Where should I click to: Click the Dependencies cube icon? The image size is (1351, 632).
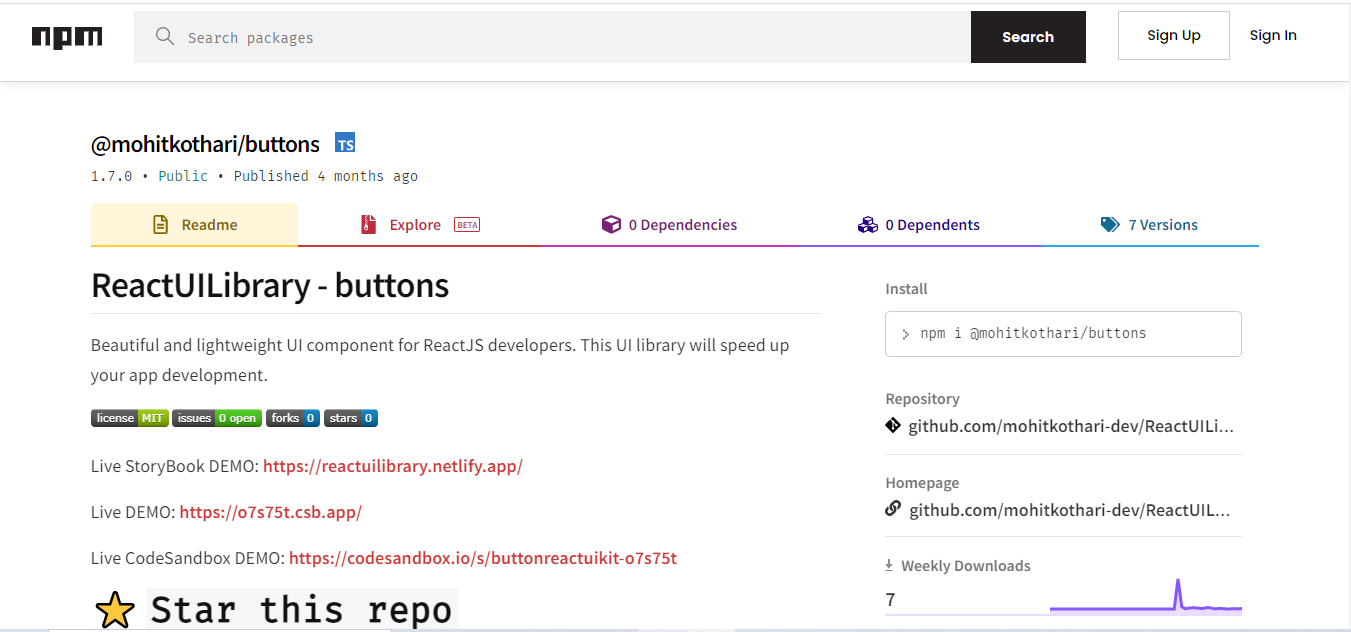tap(611, 225)
